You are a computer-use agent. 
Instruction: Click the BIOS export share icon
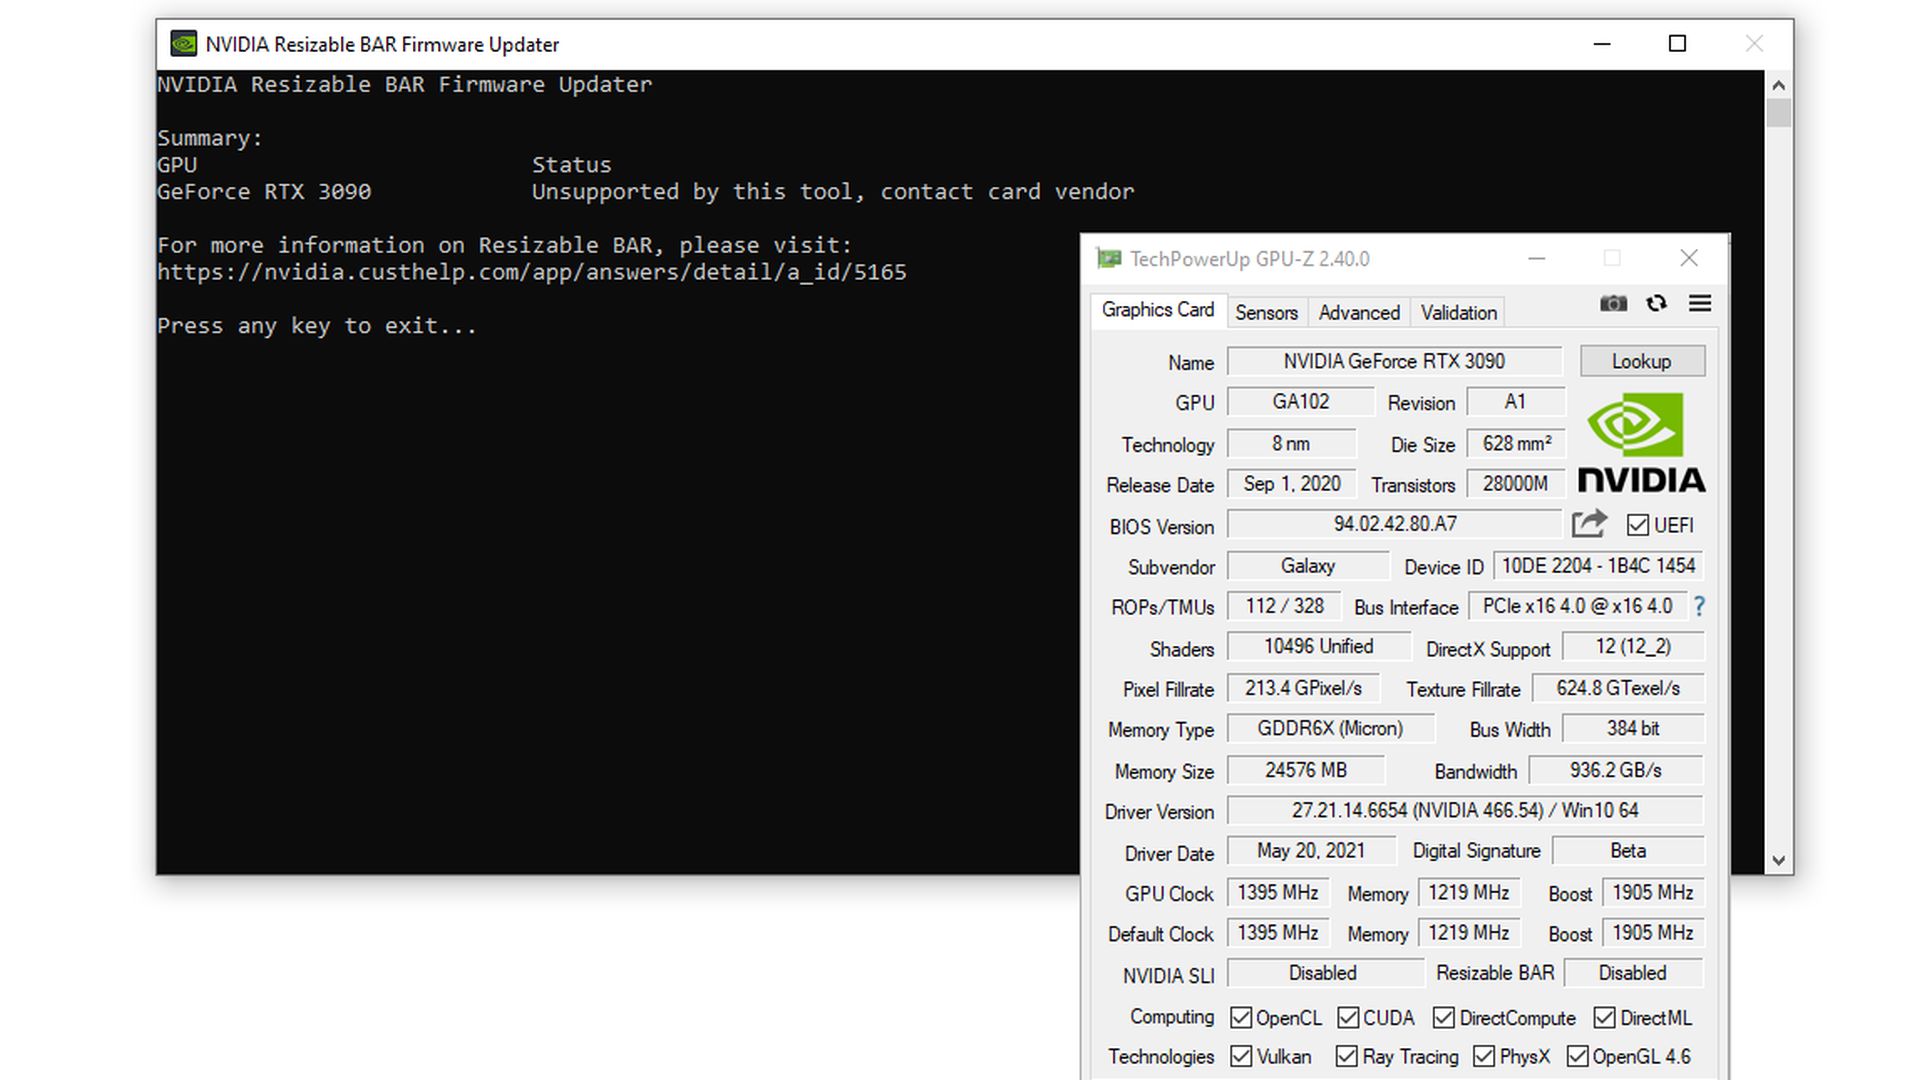pos(1588,524)
